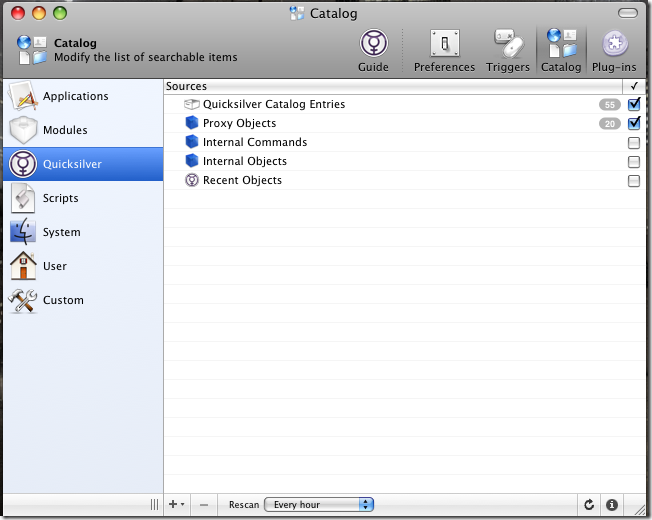Click the Catalog title bar proxy icon
Image resolution: width=652 pixels, height=520 pixels.
point(296,13)
